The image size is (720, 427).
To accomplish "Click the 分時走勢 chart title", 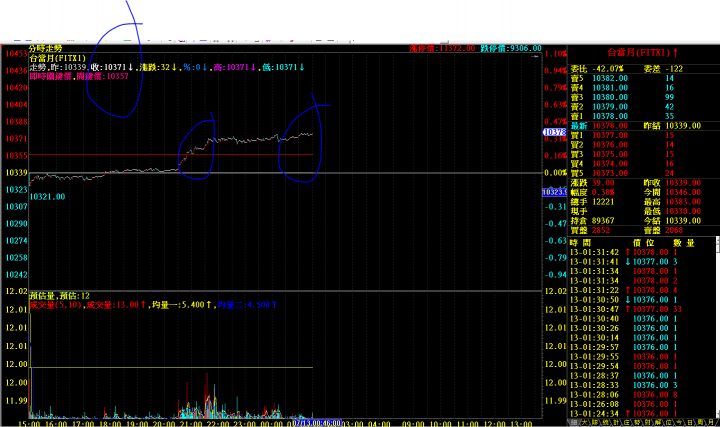I will click(45, 48).
